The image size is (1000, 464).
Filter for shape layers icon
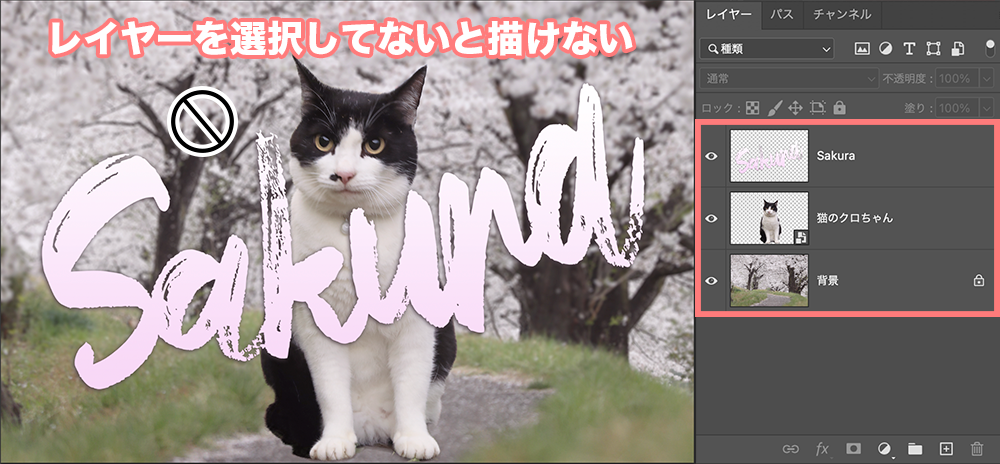[x=934, y=48]
